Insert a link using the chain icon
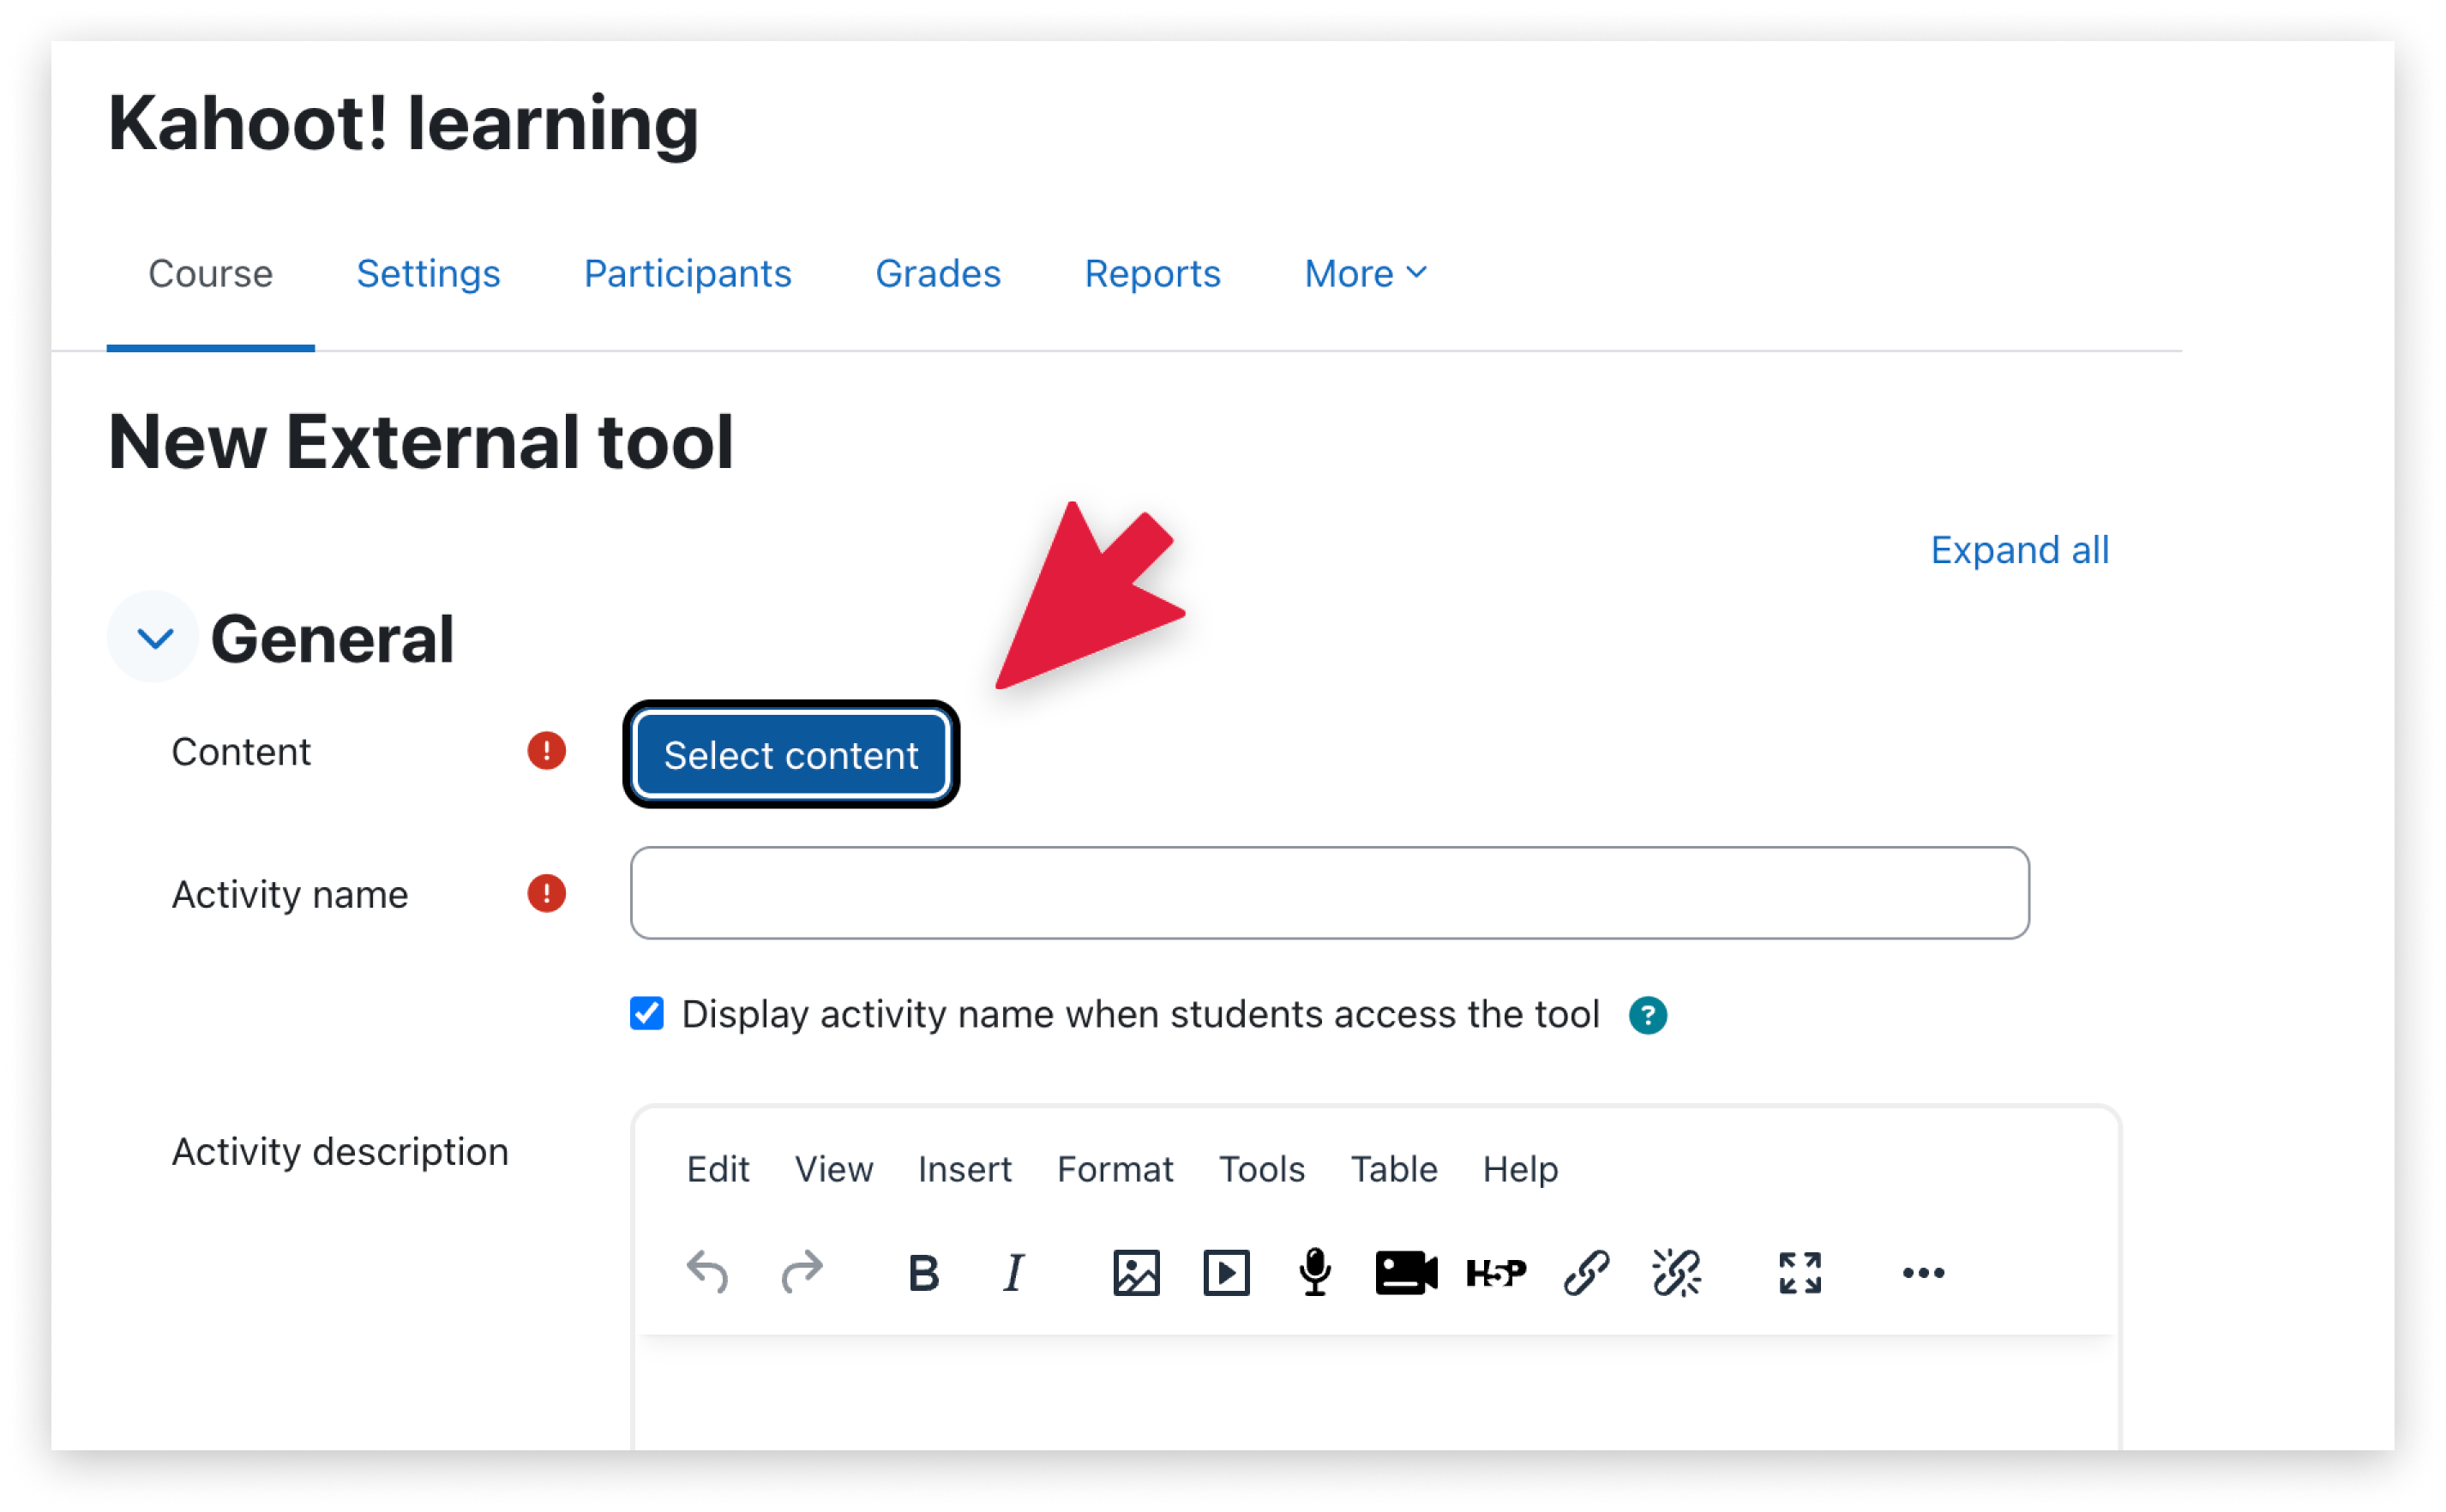This screenshot has width=2446, height=1512. pyautogui.click(x=1585, y=1272)
